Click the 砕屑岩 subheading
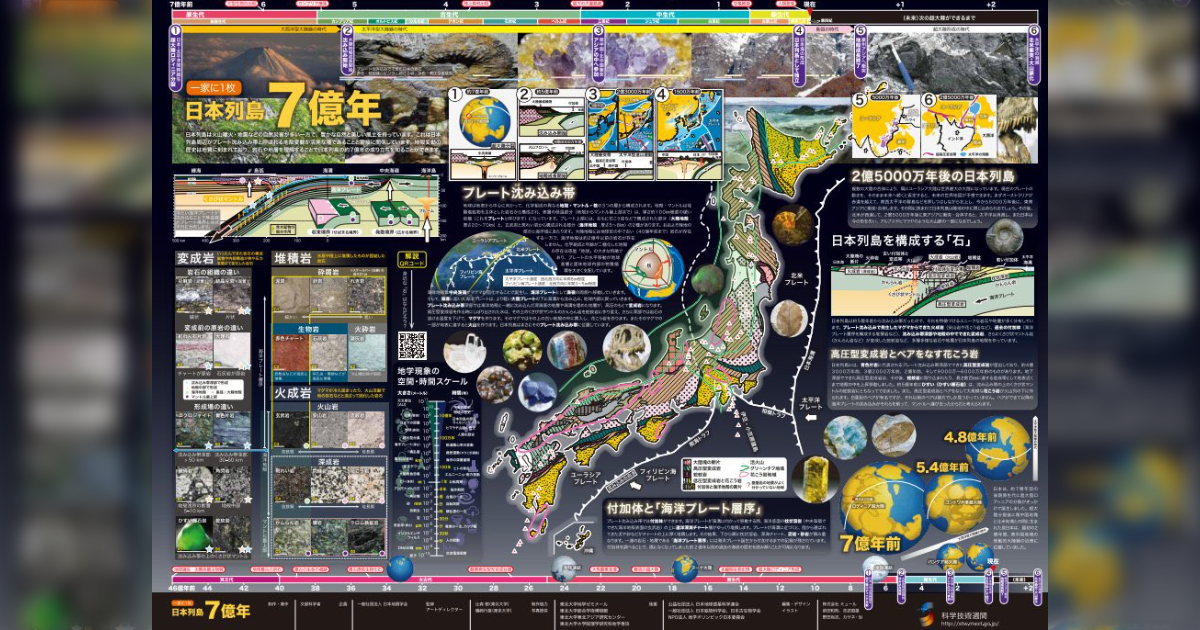The image size is (1200, 630). click(330, 270)
